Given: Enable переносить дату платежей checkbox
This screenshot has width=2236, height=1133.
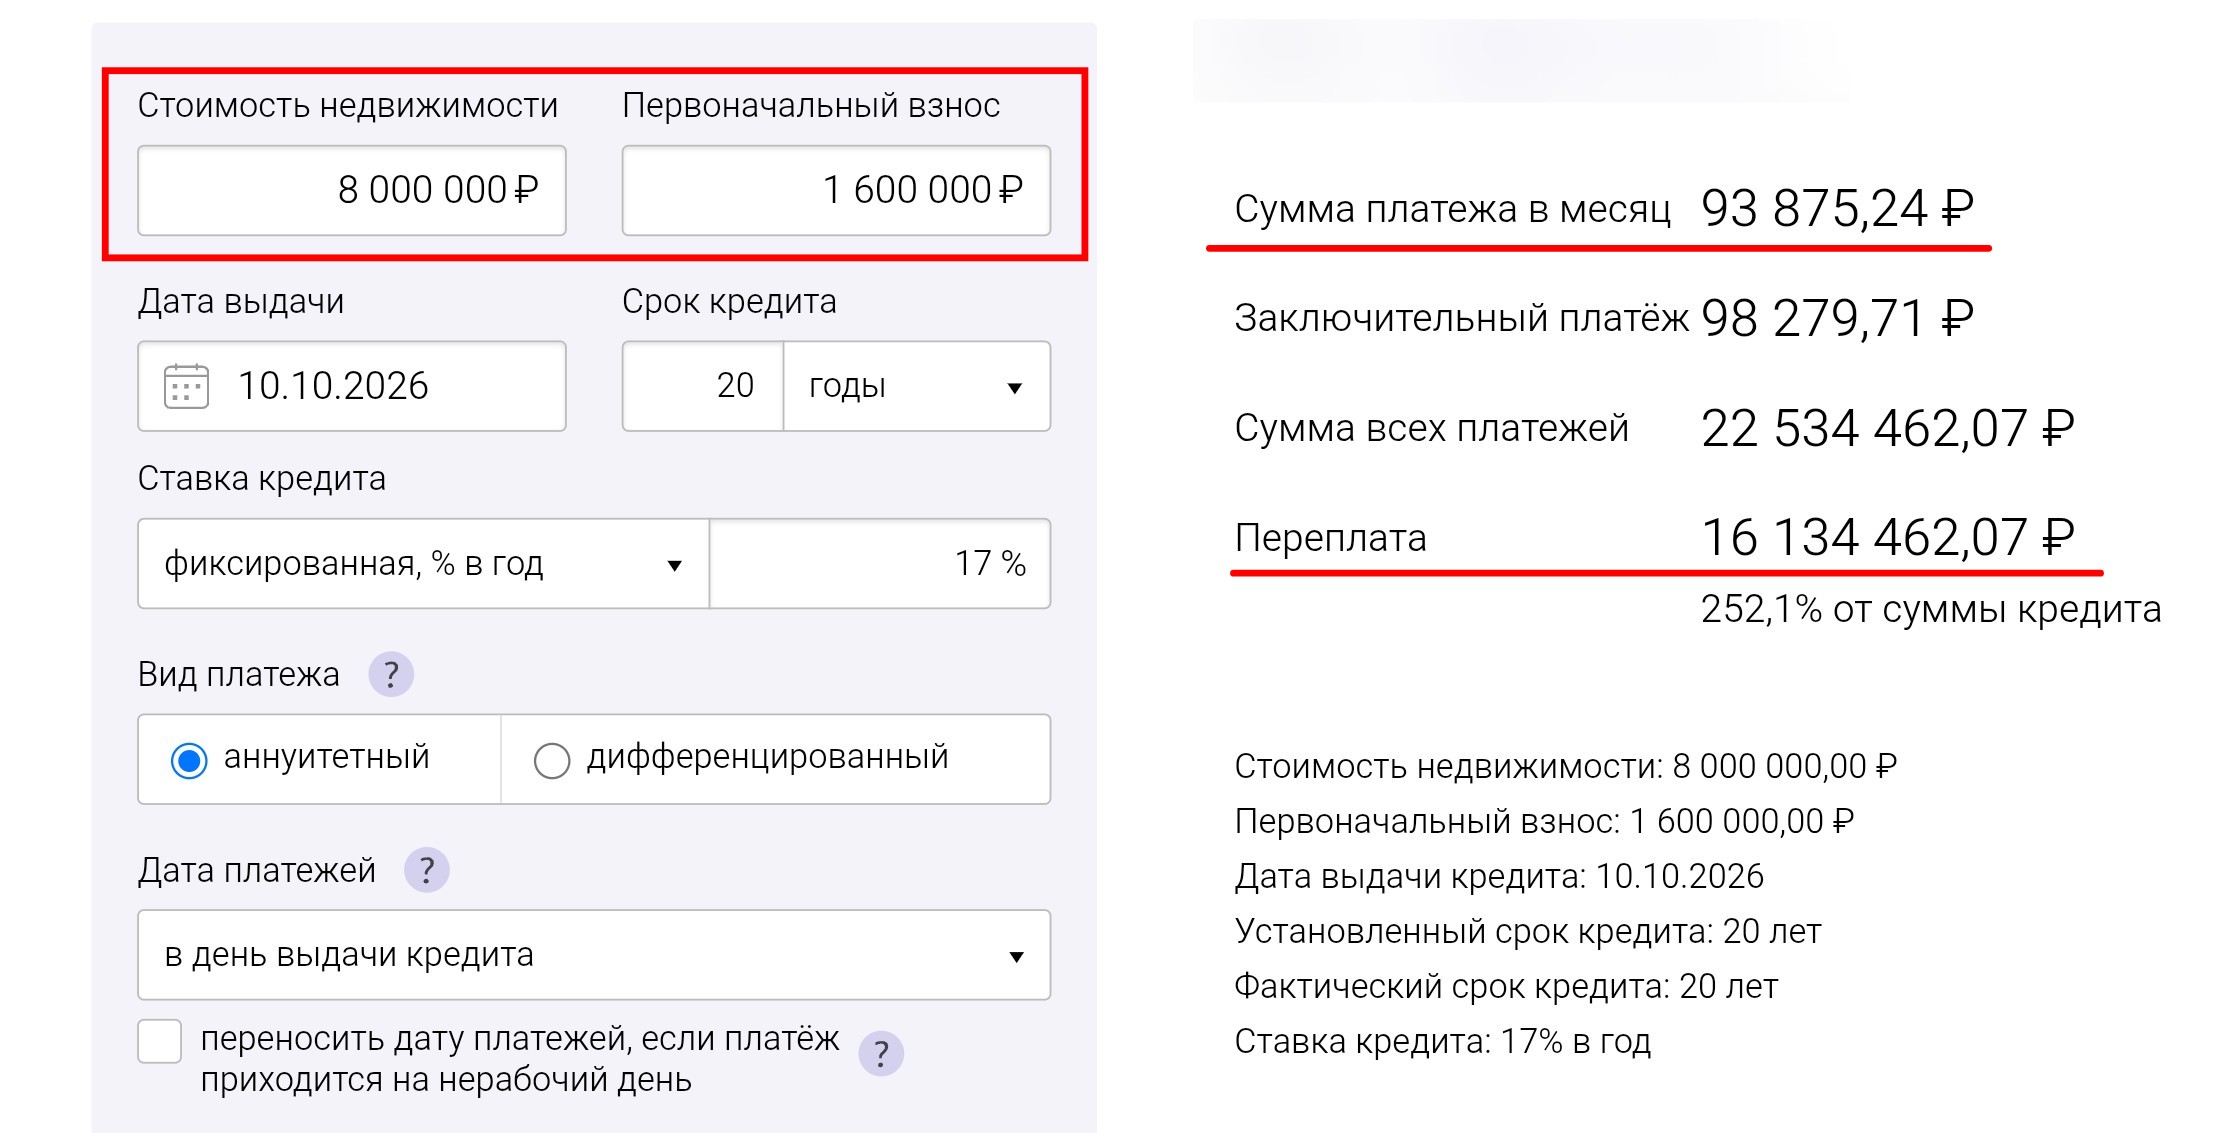Looking at the screenshot, I should (x=160, y=1041).
